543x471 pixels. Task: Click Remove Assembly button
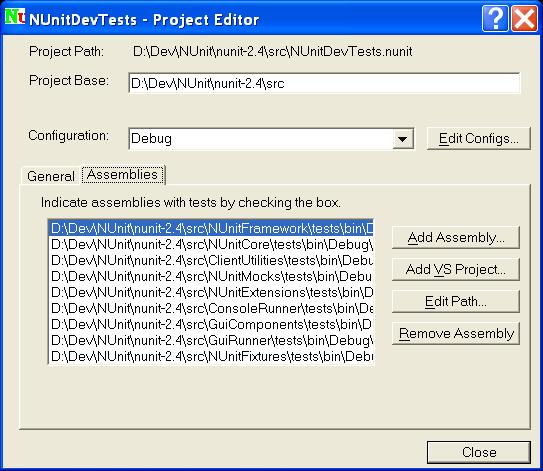point(456,333)
